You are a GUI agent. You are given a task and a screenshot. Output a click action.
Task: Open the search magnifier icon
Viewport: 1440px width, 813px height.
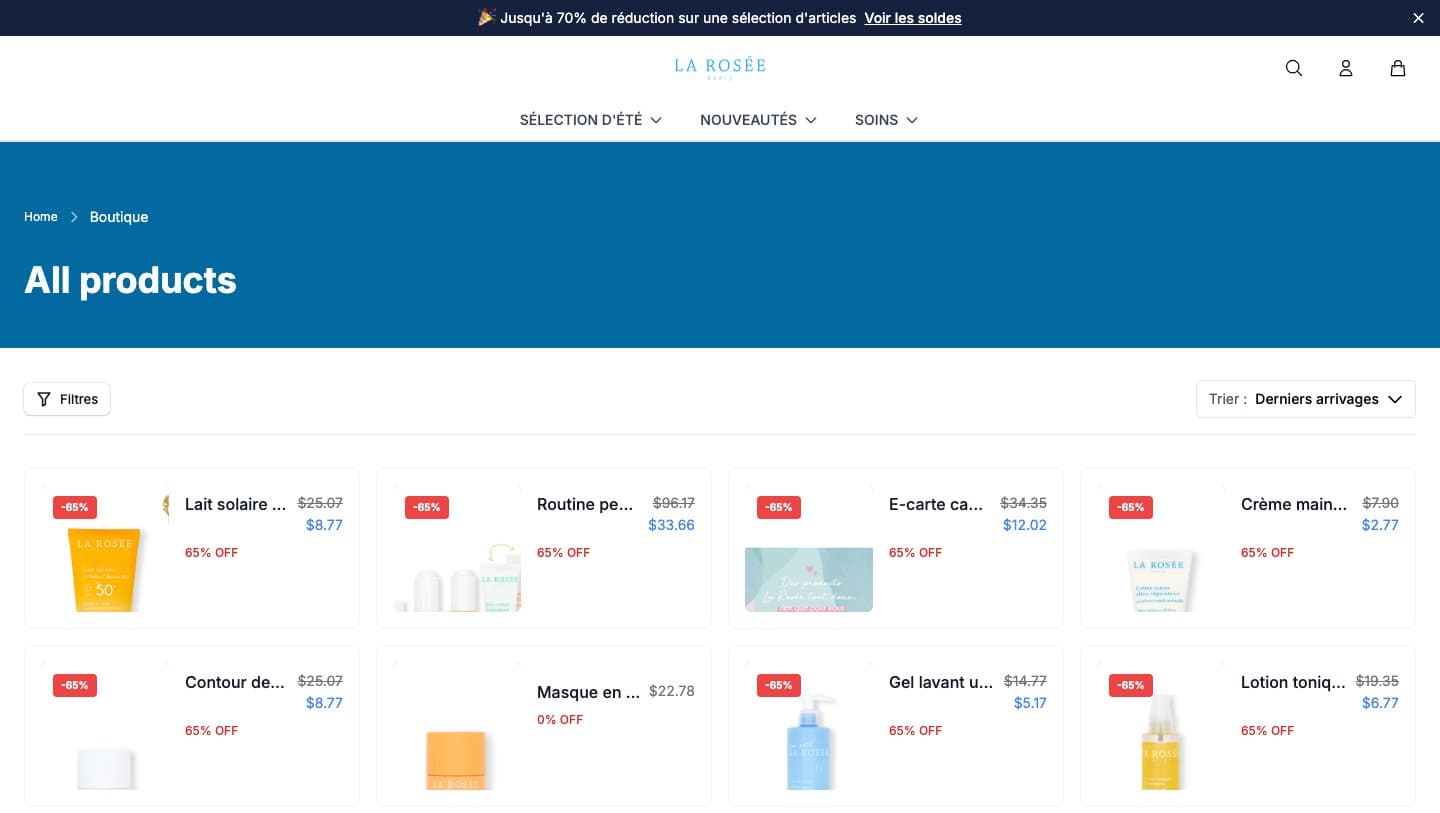coord(1294,68)
